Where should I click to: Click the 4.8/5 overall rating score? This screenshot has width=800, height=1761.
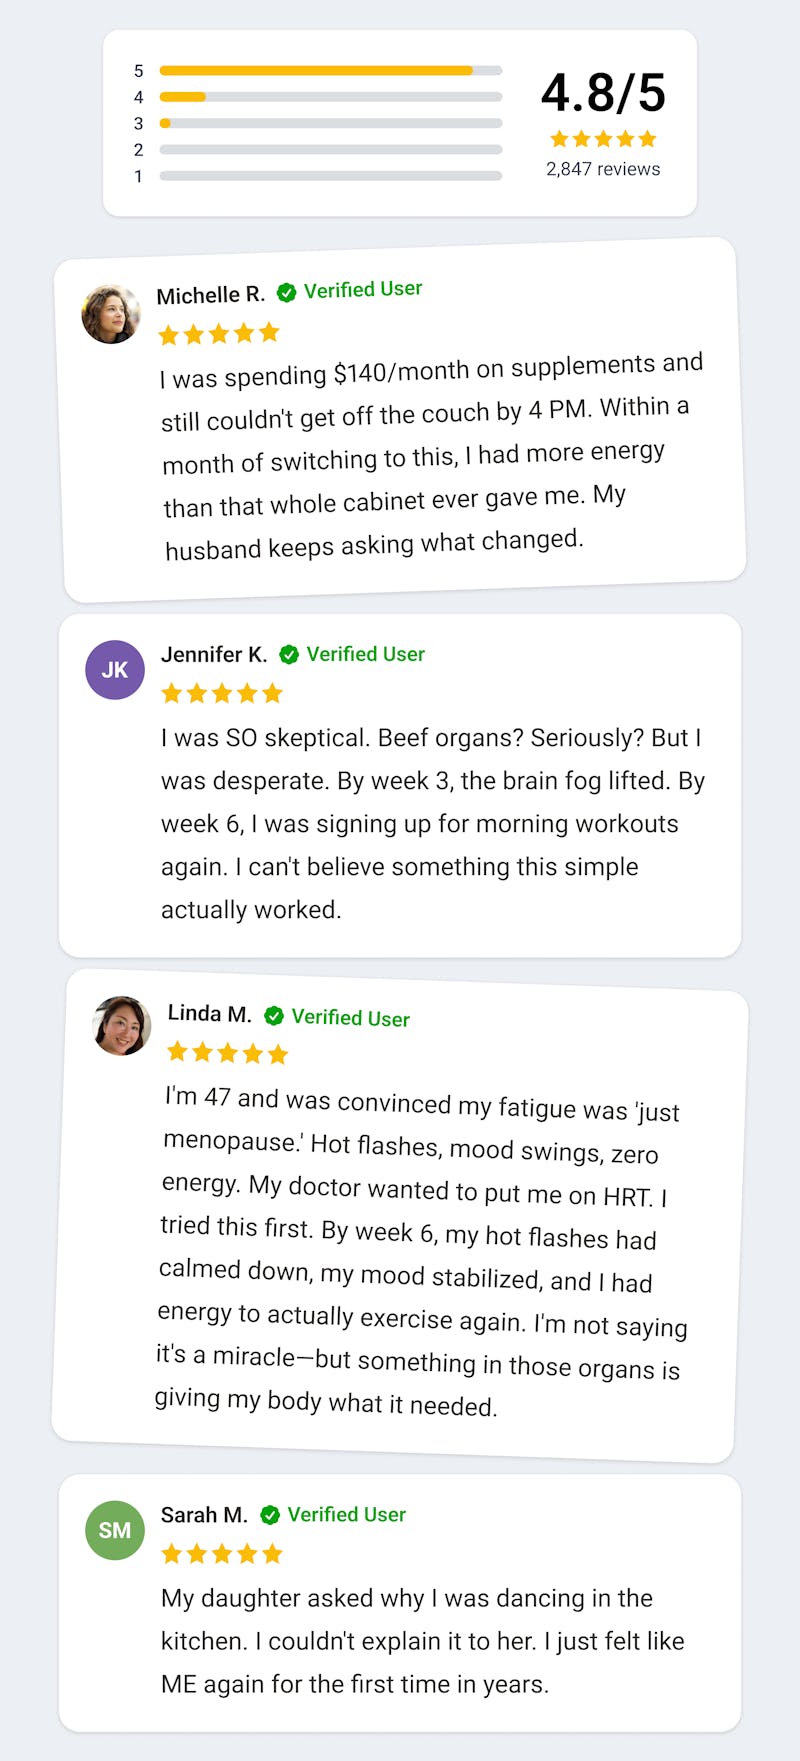point(603,93)
